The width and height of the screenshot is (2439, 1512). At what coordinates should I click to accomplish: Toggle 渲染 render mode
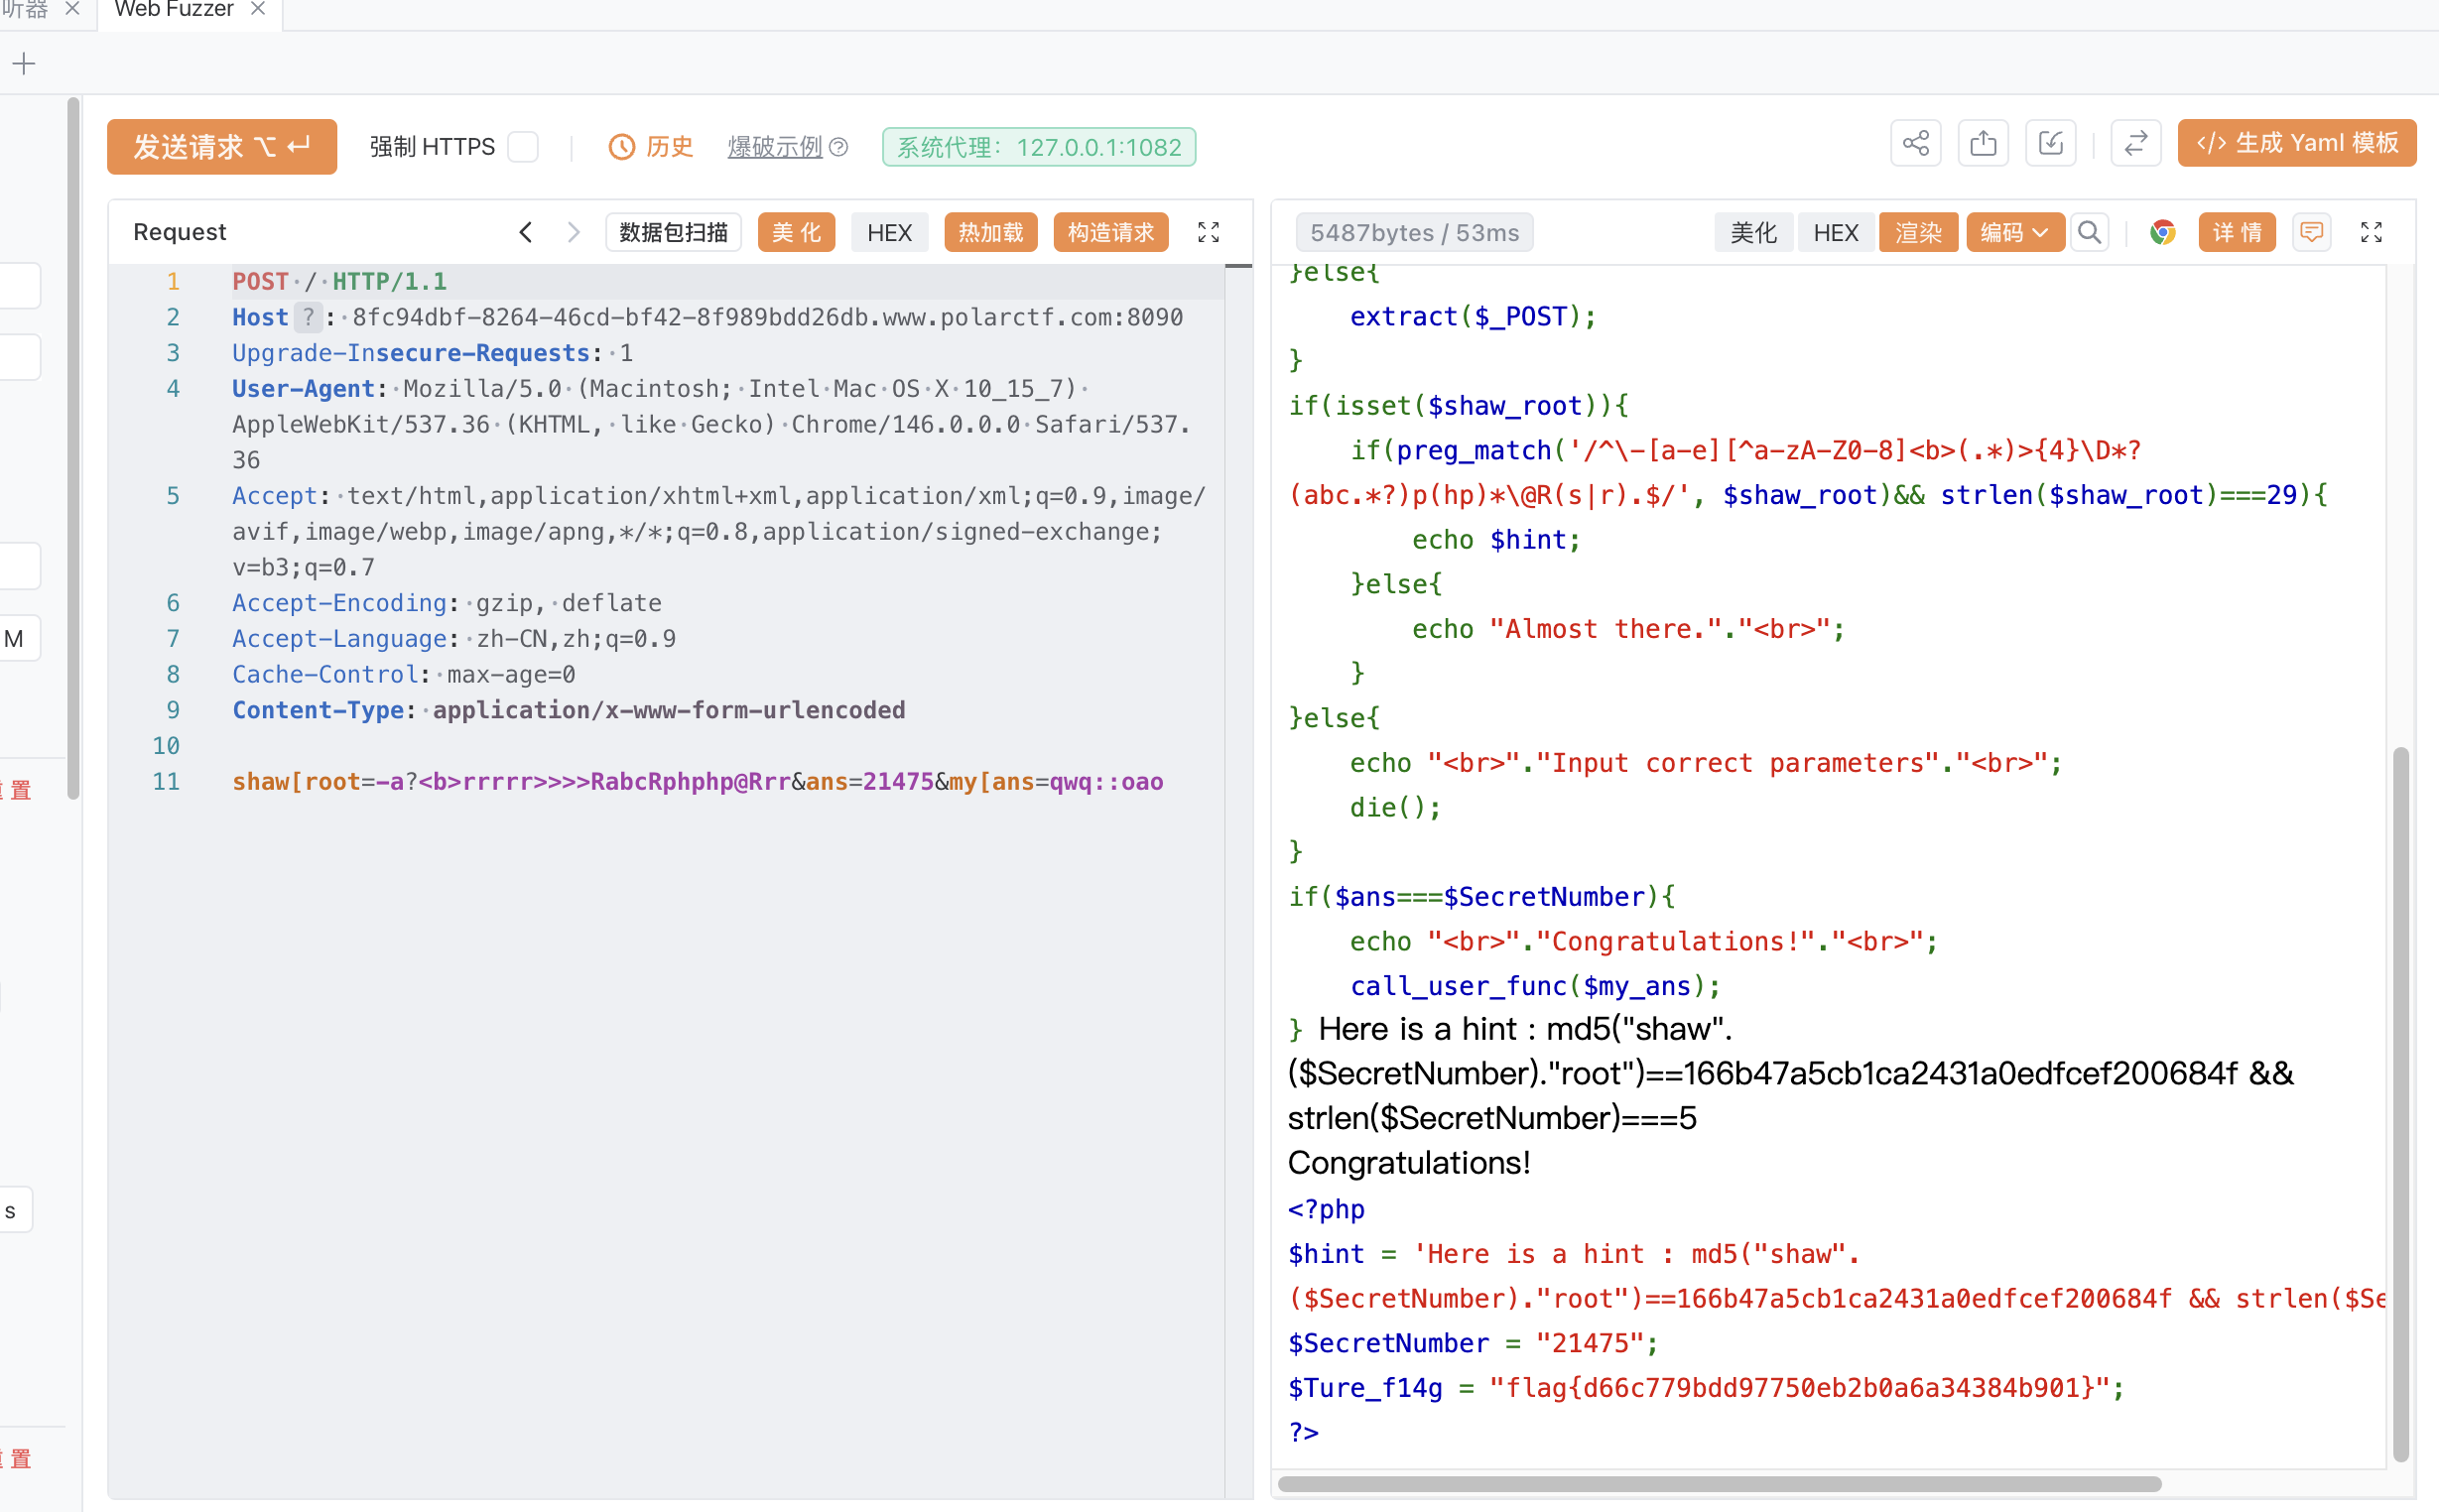(x=1918, y=232)
